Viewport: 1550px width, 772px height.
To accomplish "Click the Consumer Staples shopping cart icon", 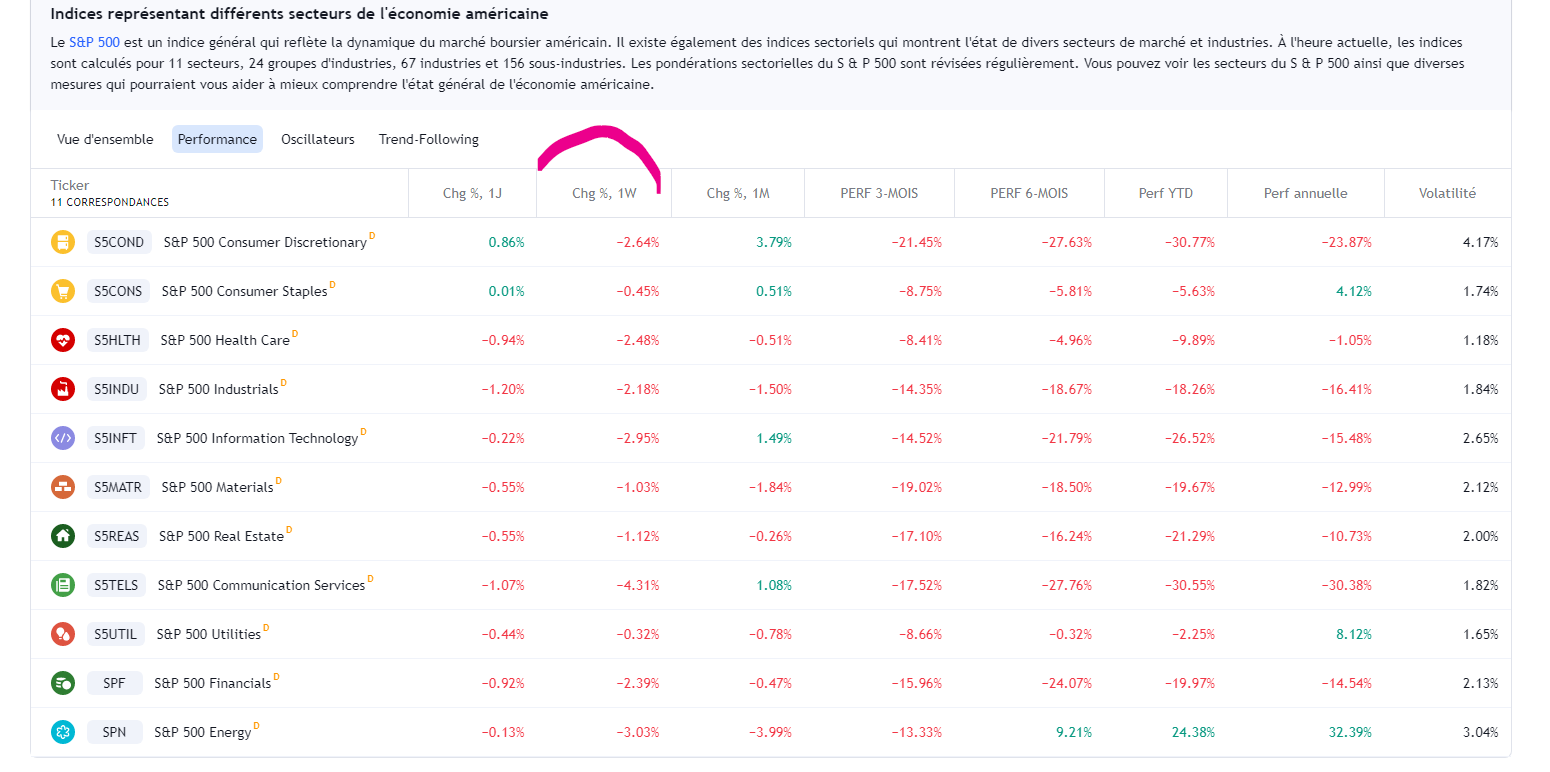I will (63, 291).
